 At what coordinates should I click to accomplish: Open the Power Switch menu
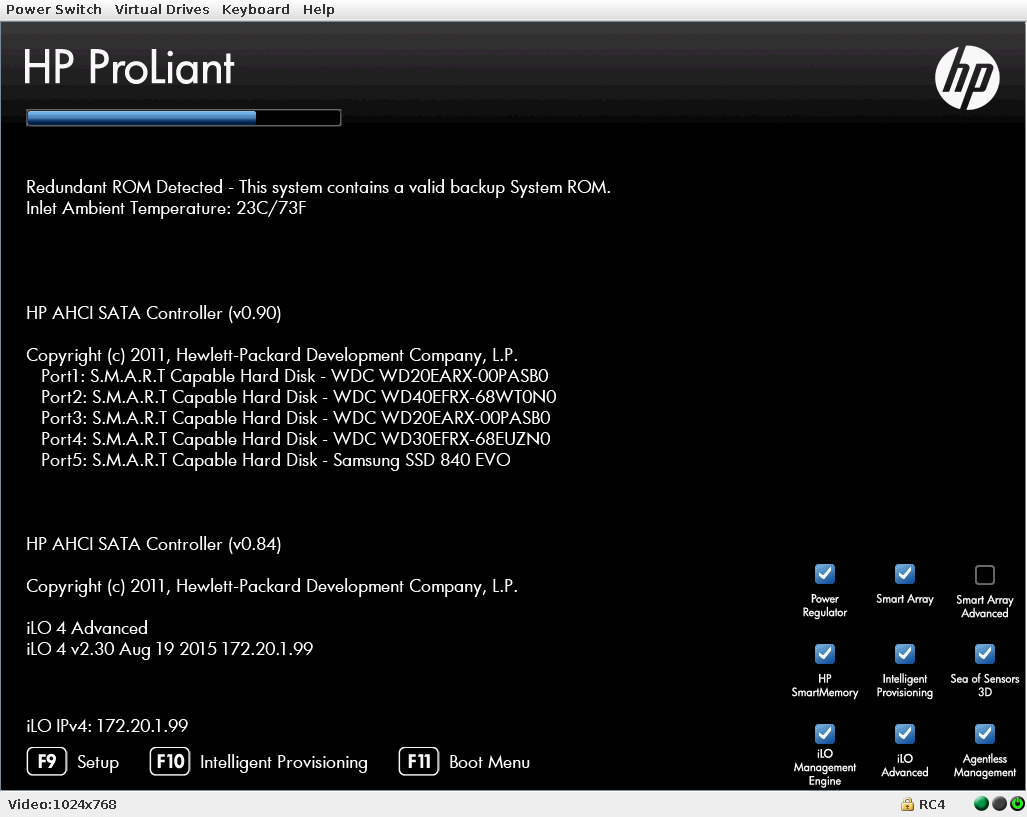pos(54,10)
